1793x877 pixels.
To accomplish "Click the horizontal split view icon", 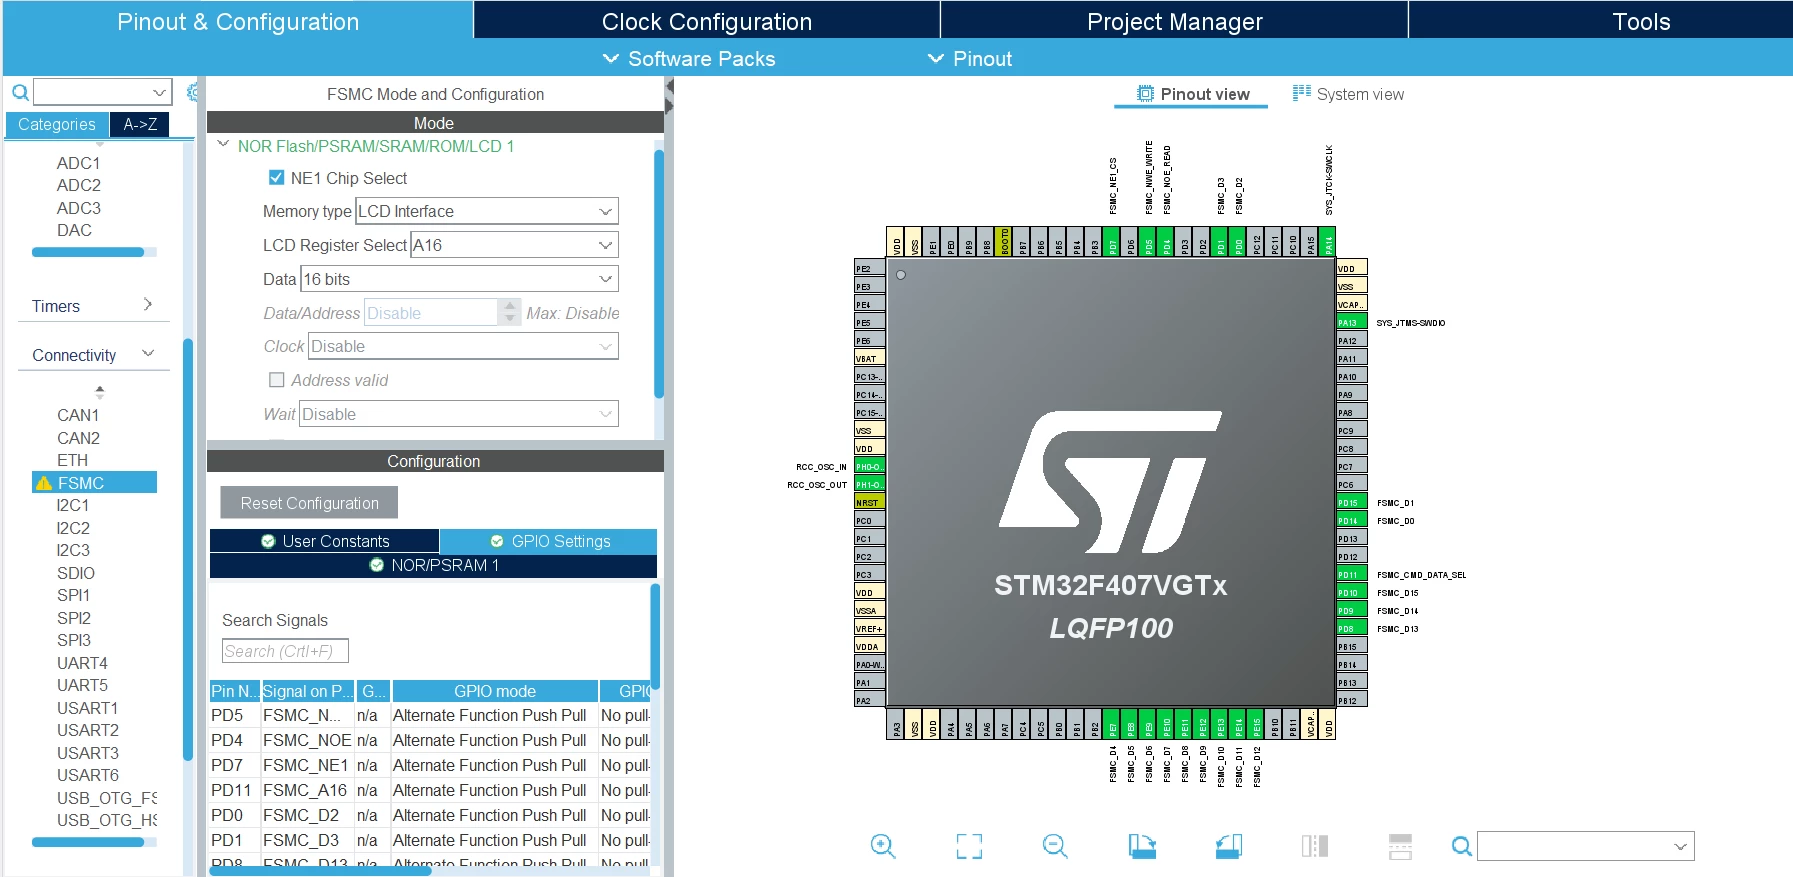I will (x=1401, y=846).
